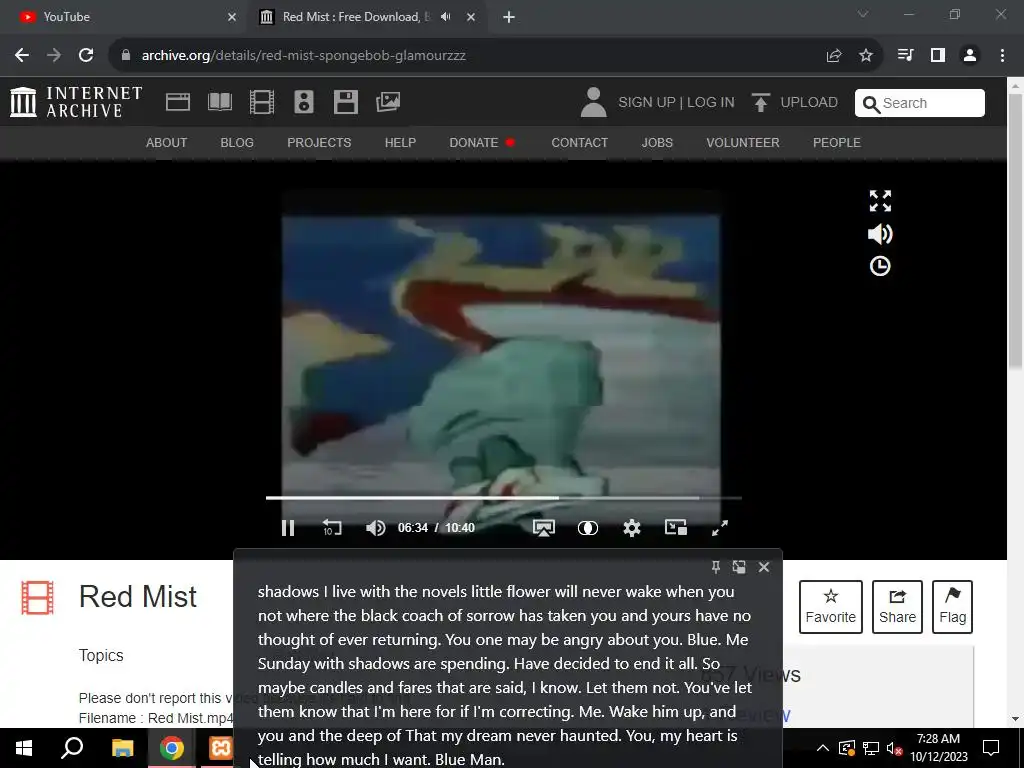Open the Chrome profile icon
The image size is (1024, 768).
coord(970,56)
